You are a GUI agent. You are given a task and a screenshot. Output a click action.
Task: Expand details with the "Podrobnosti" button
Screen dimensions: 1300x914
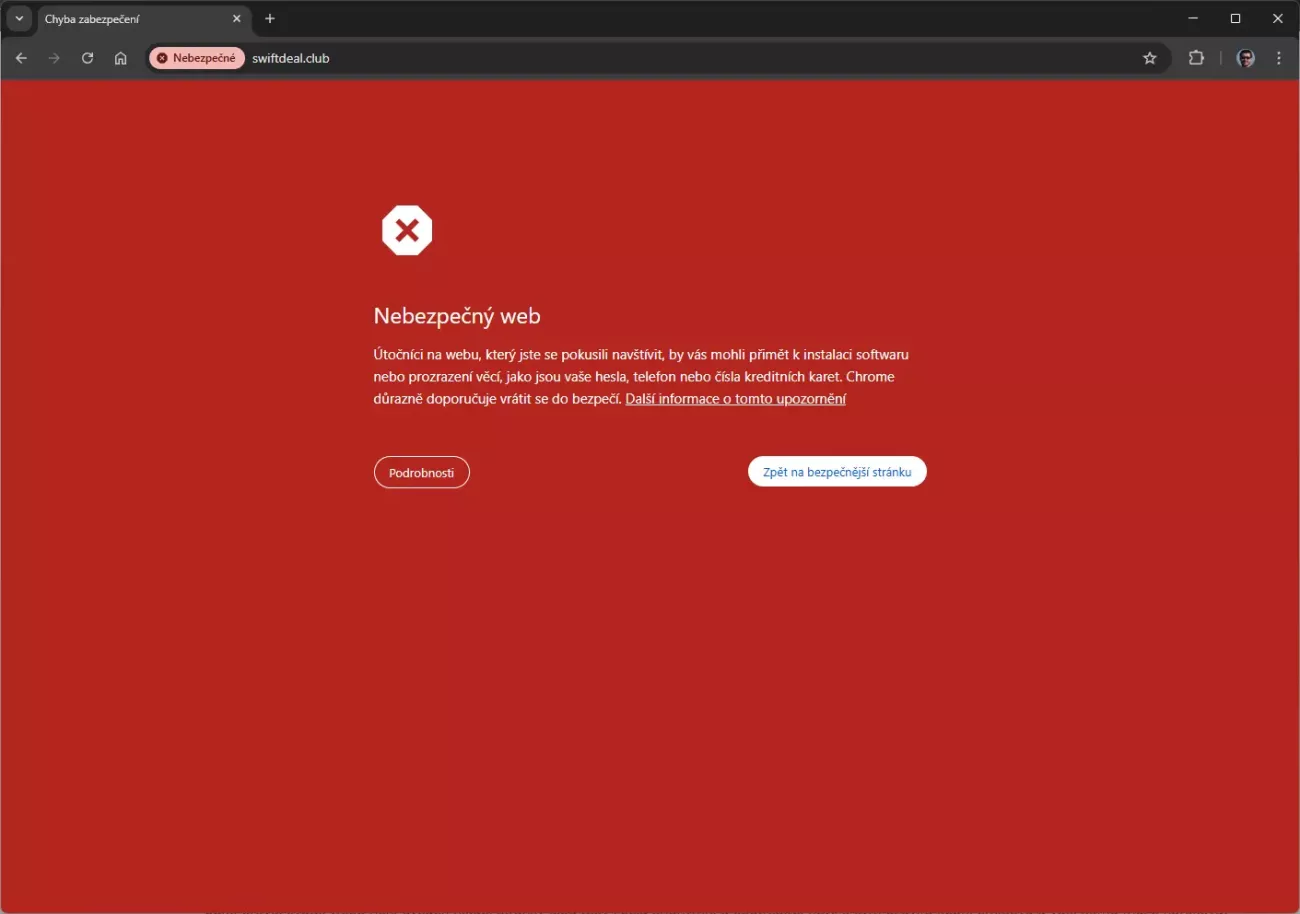(x=421, y=472)
